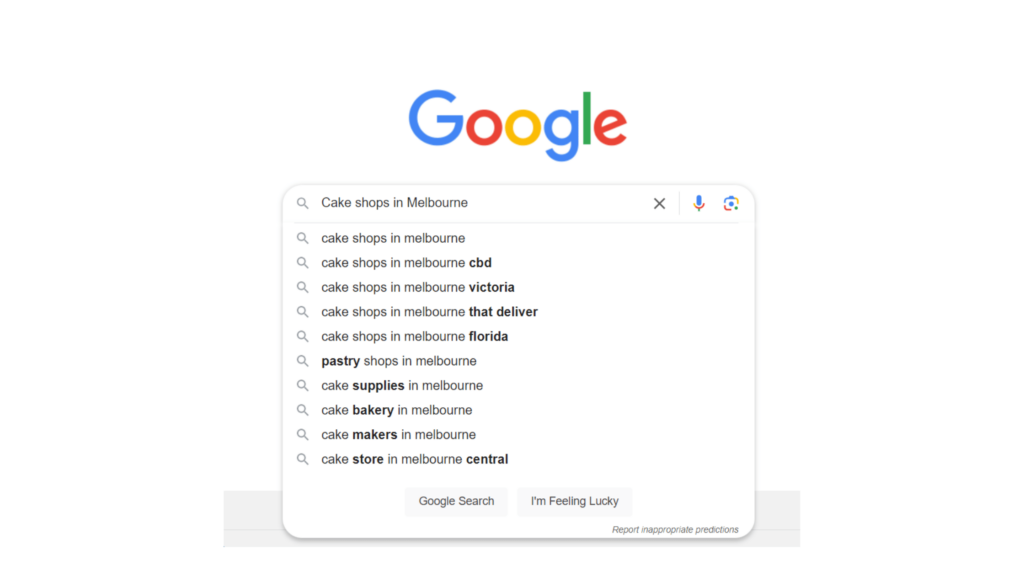Viewport: 1024px width, 576px height.
Task: Open Google Lens image search
Action: pyautogui.click(x=730, y=203)
